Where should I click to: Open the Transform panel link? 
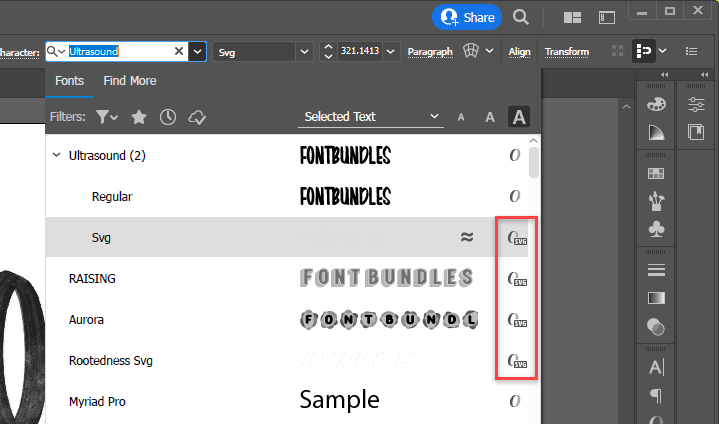567,52
